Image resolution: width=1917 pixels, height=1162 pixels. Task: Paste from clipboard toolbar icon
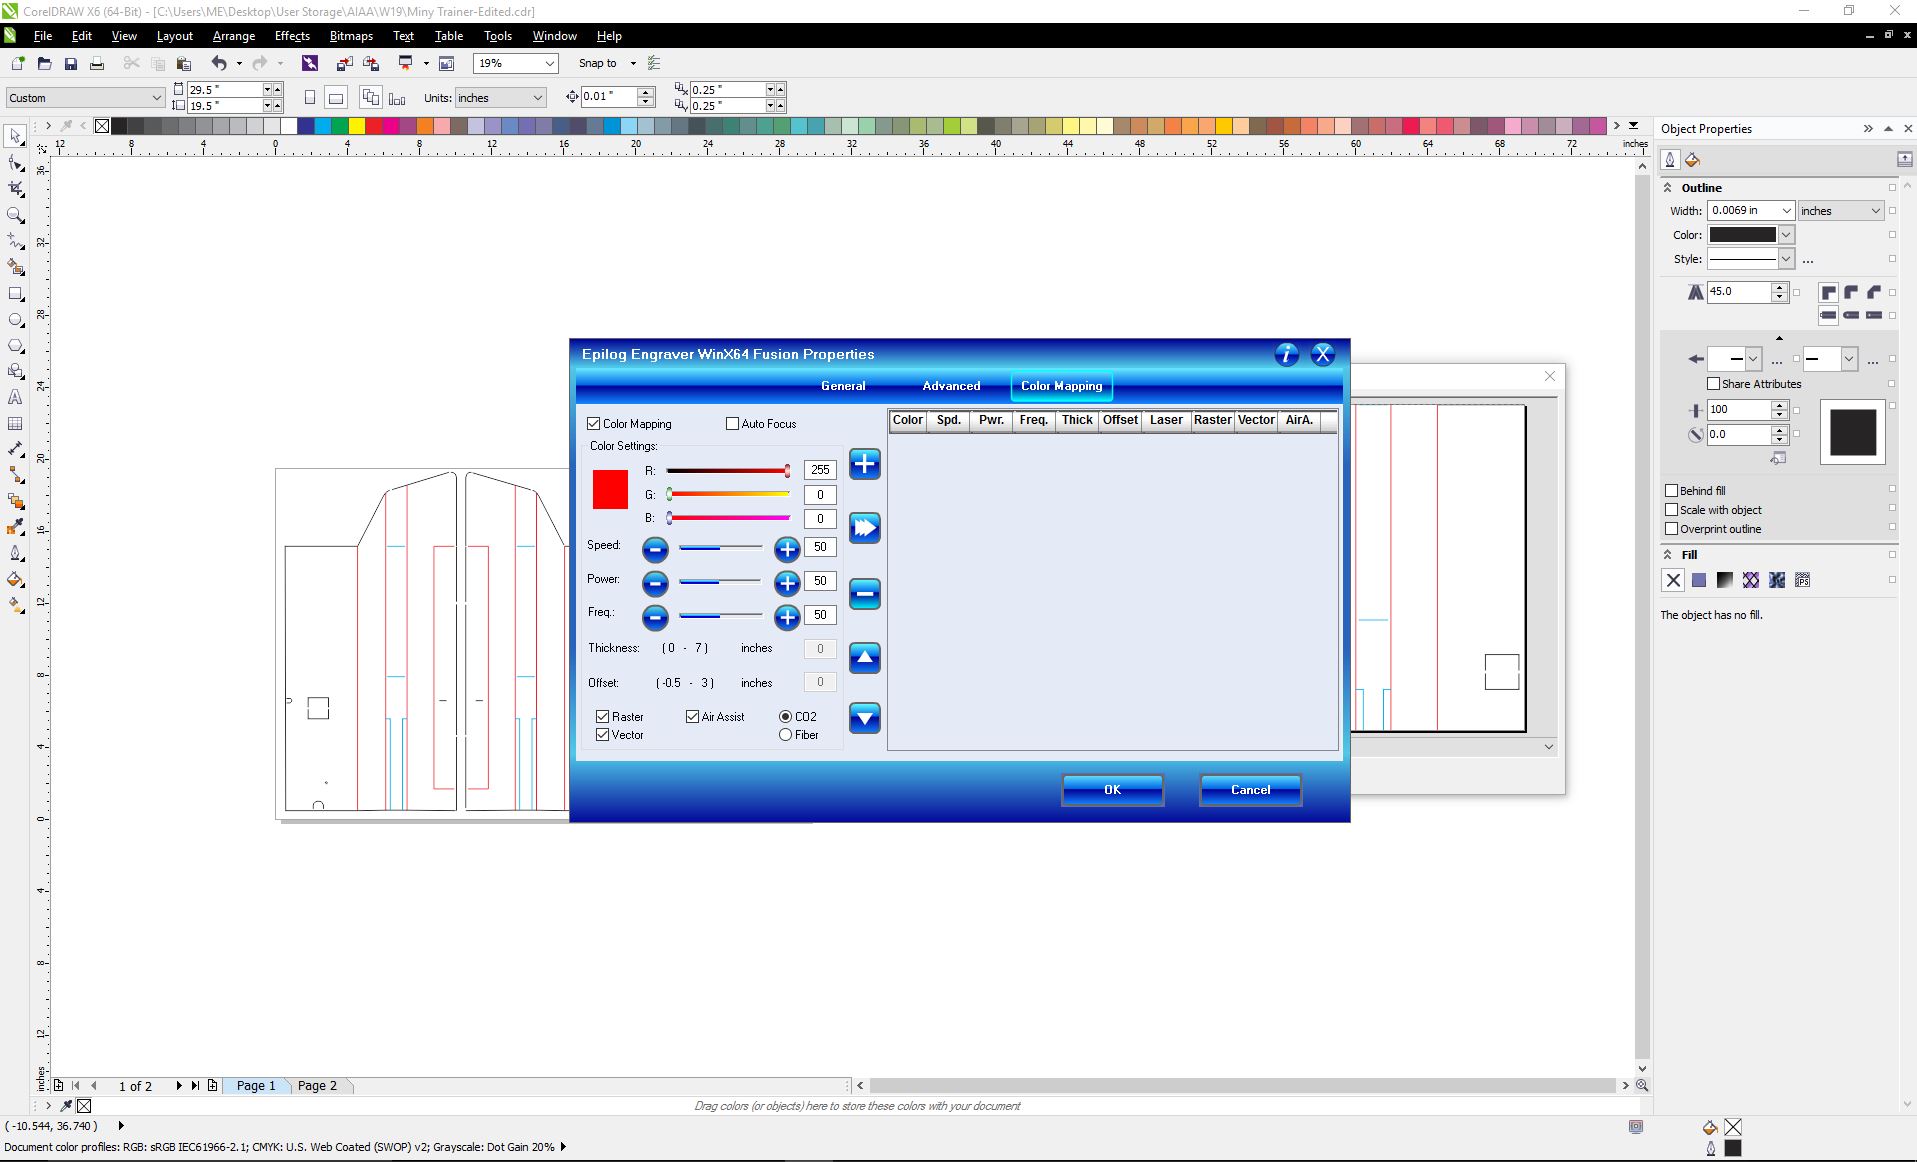(184, 63)
